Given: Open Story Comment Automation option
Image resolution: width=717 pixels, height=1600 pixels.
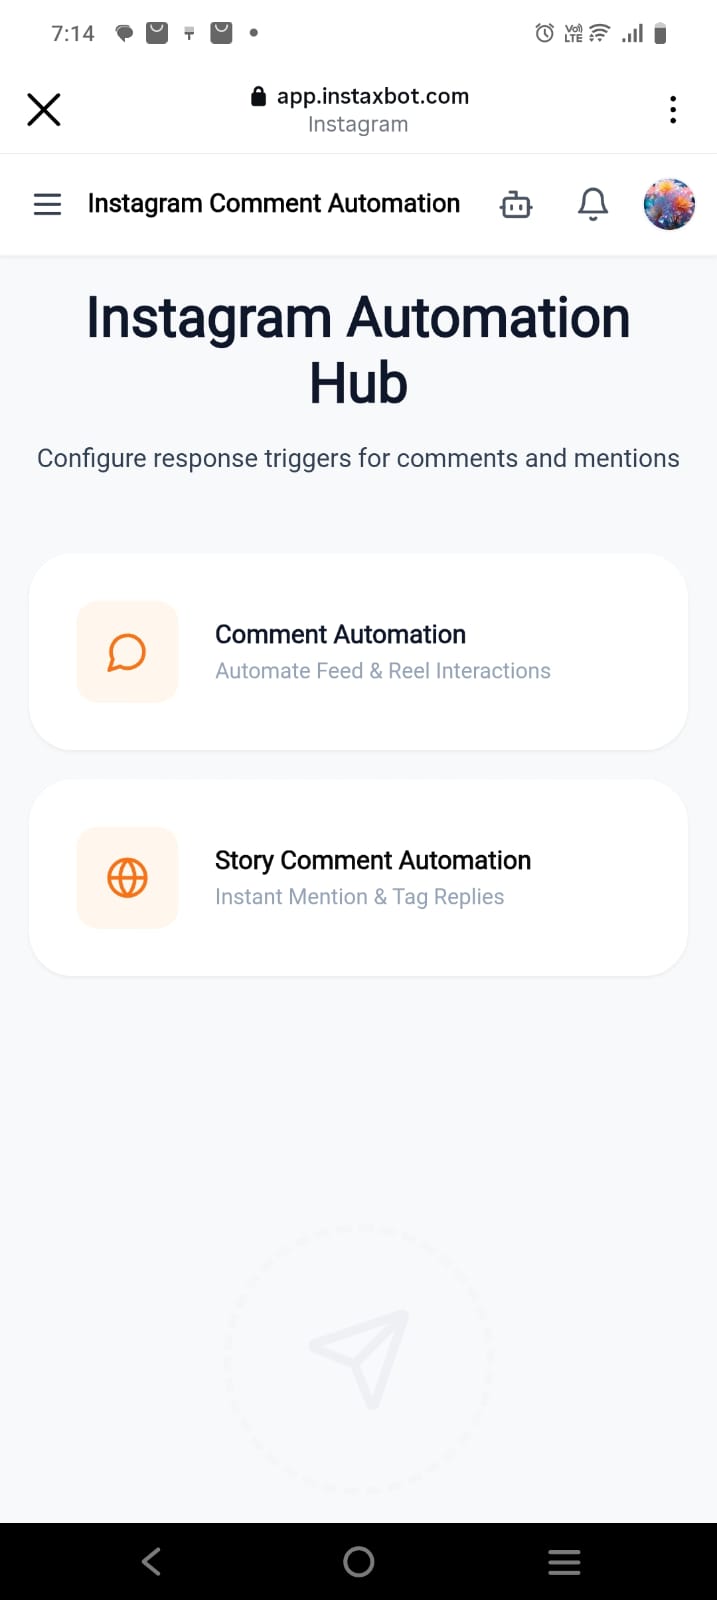Looking at the screenshot, I should pyautogui.click(x=372, y=861).
